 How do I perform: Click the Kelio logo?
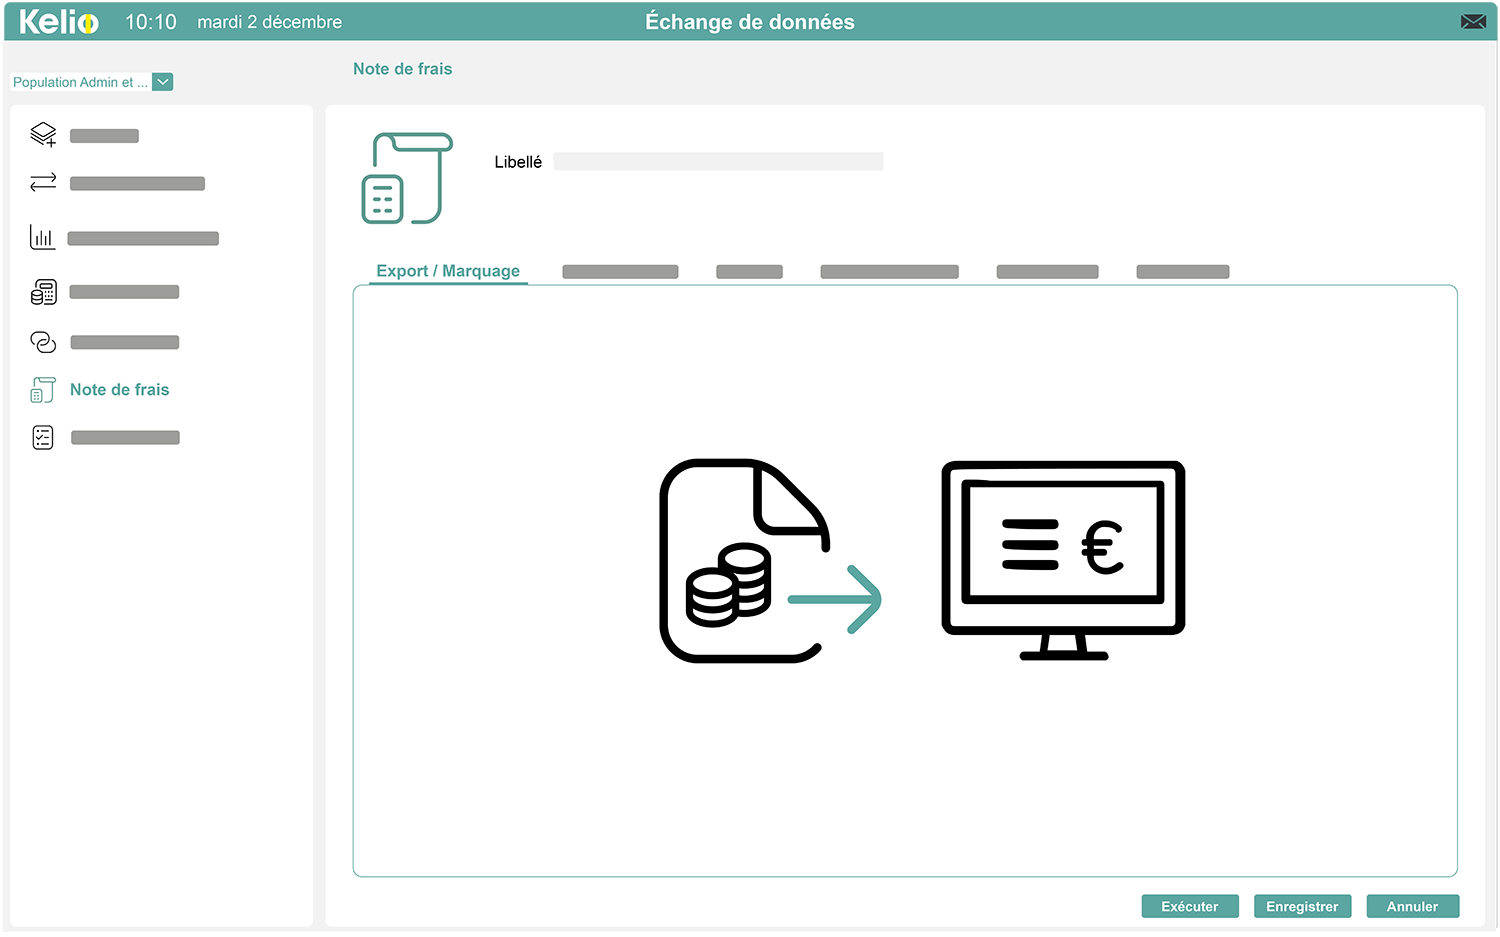click(55, 21)
